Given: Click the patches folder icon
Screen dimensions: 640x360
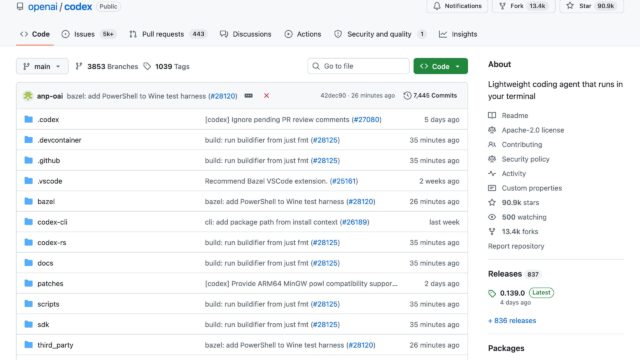Looking at the screenshot, I should click(x=29, y=283).
